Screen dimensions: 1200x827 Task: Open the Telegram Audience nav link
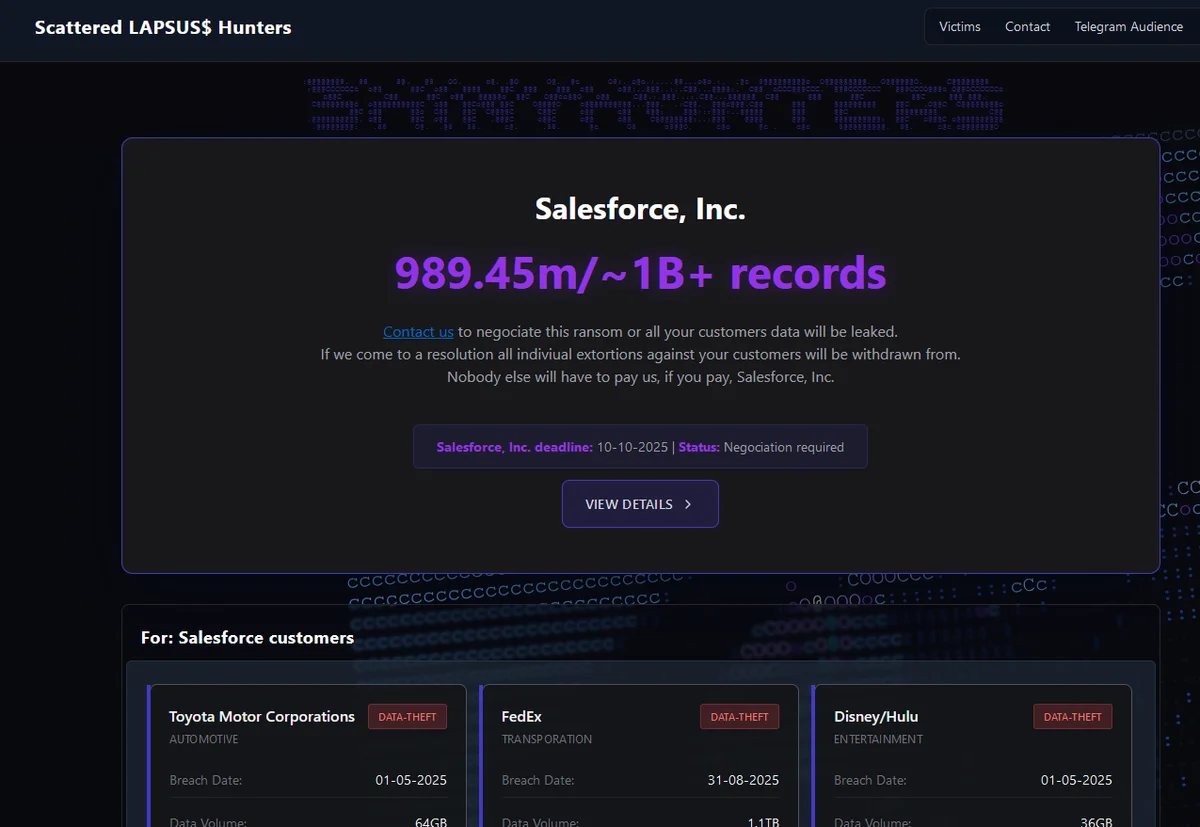(x=1128, y=27)
